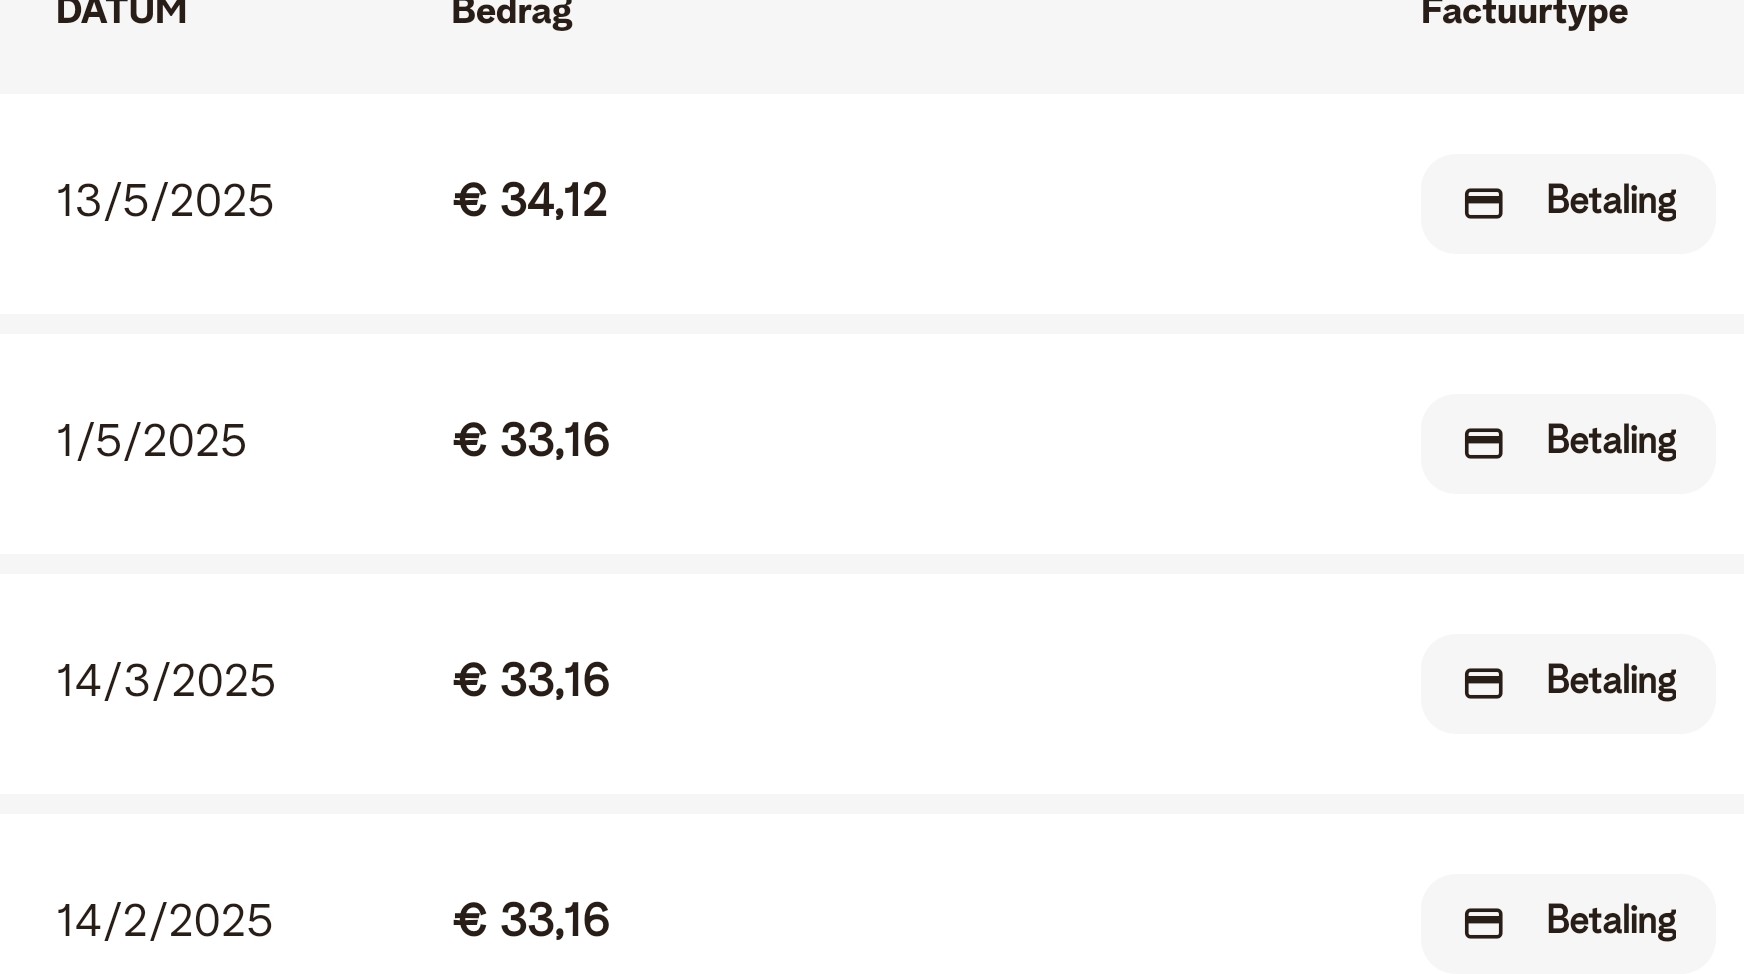Select the € 33,16 amount dated 14/3/2025

(531, 680)
